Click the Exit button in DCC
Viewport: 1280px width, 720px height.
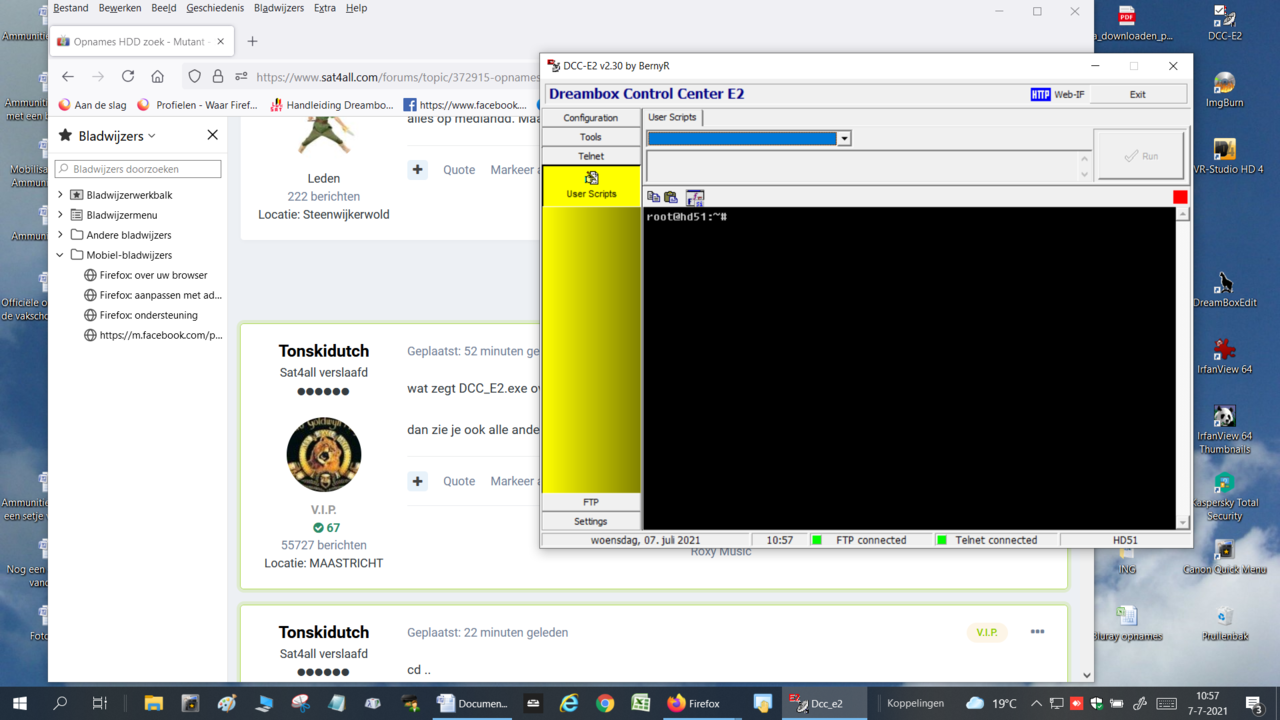[x=1137, y=94]
